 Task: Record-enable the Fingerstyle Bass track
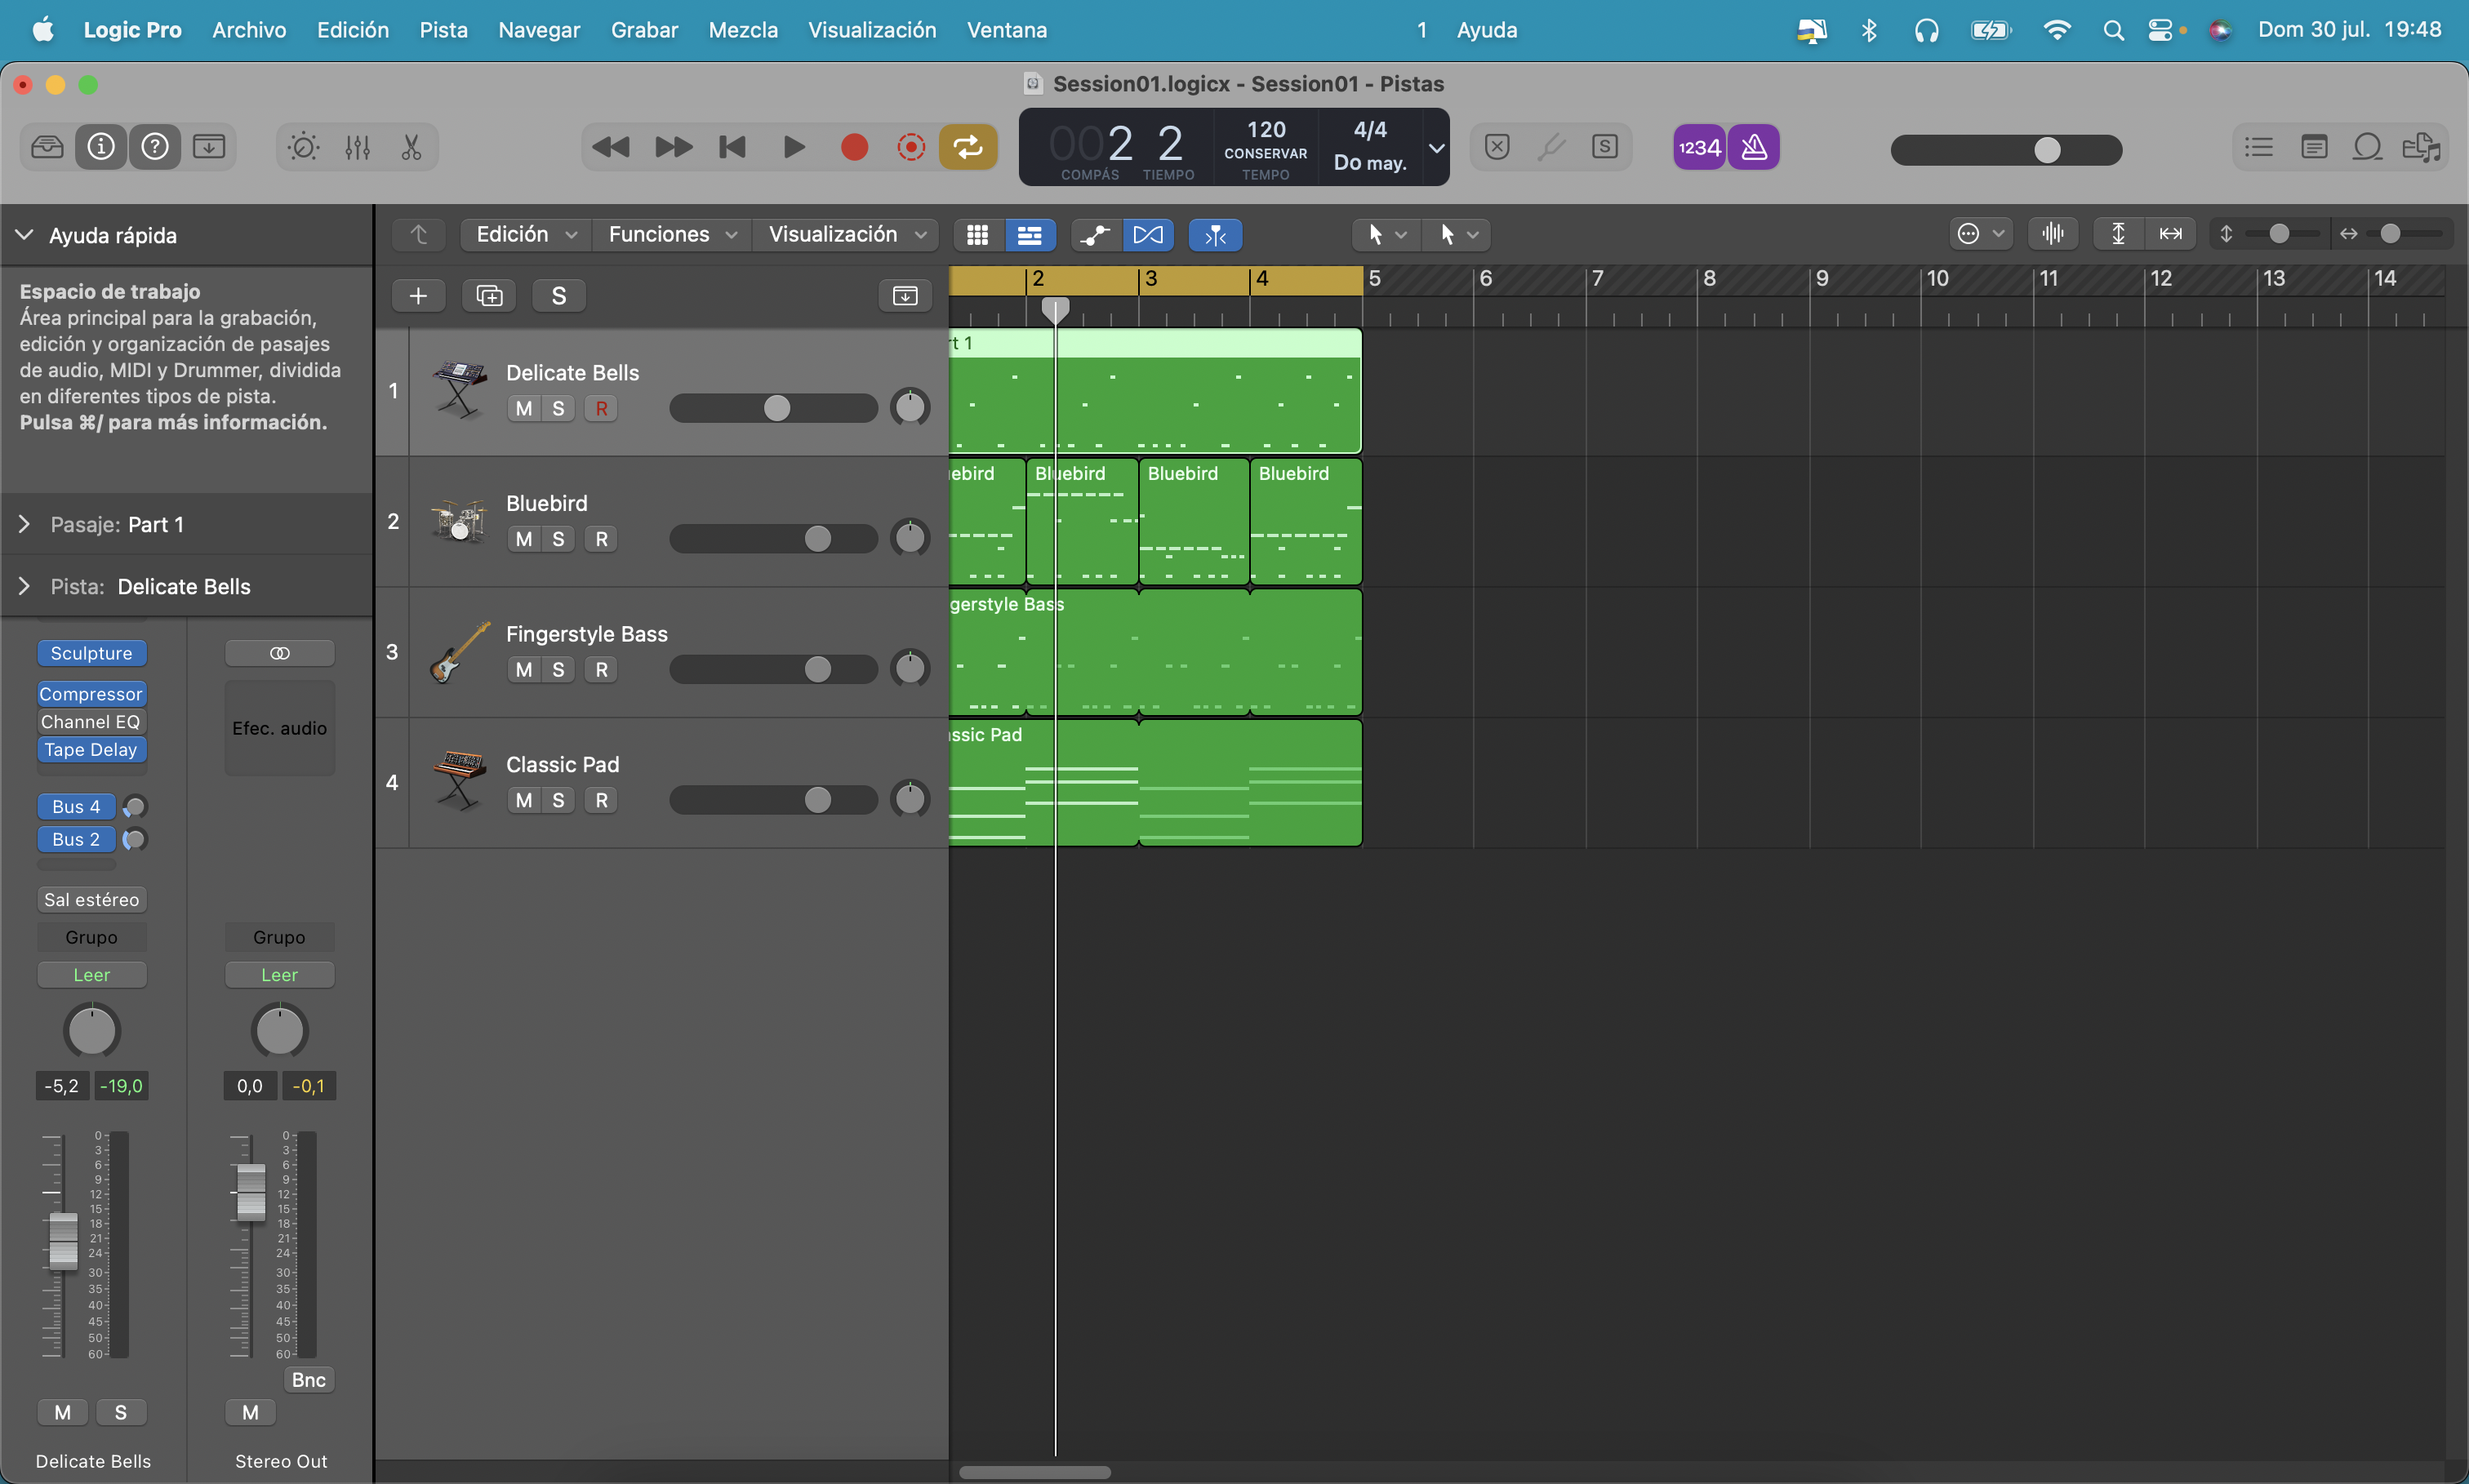coord(601,670)
